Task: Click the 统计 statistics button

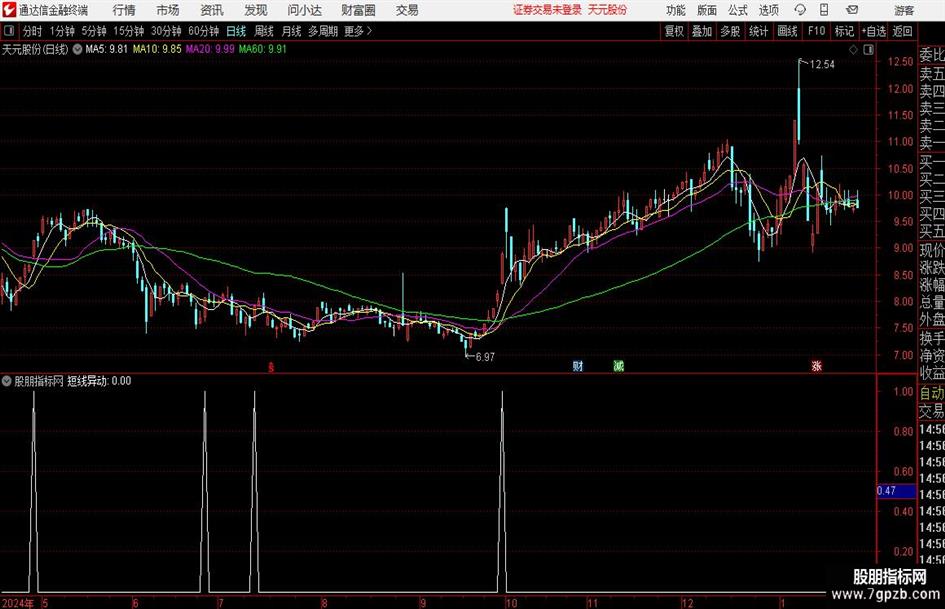Action: coord(758,31)
